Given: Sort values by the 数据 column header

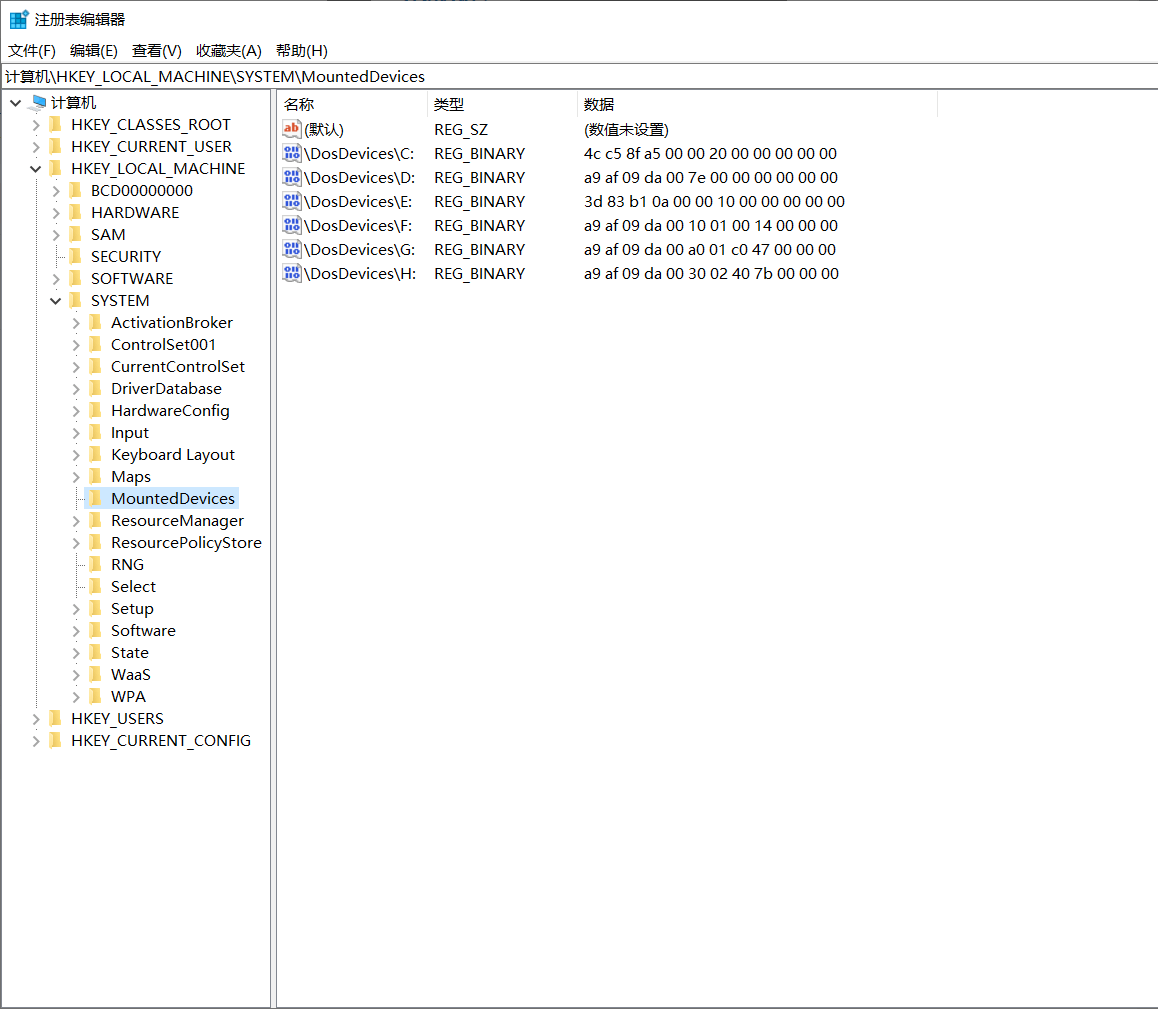Looking at the screenshot, I should [x=757, y=104].
